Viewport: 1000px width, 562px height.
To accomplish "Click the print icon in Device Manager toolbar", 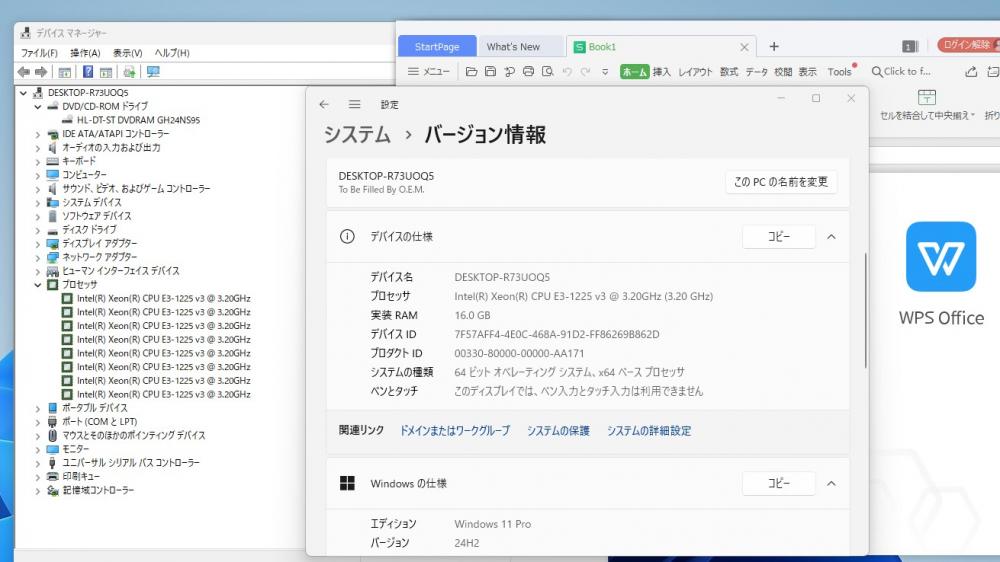I will pyautogui.click(x=129, y=72).
